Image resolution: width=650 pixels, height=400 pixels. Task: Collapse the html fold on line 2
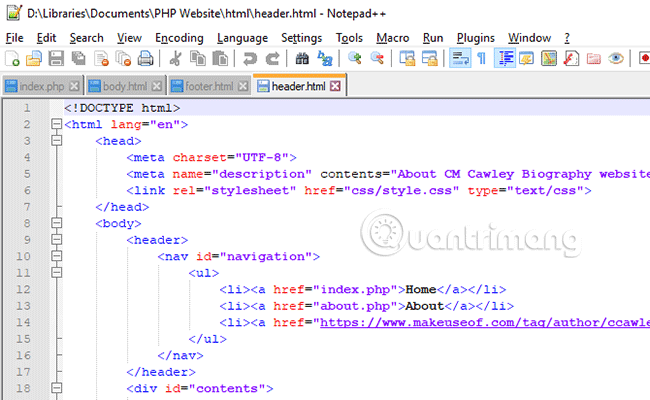[x=56, y=124]
